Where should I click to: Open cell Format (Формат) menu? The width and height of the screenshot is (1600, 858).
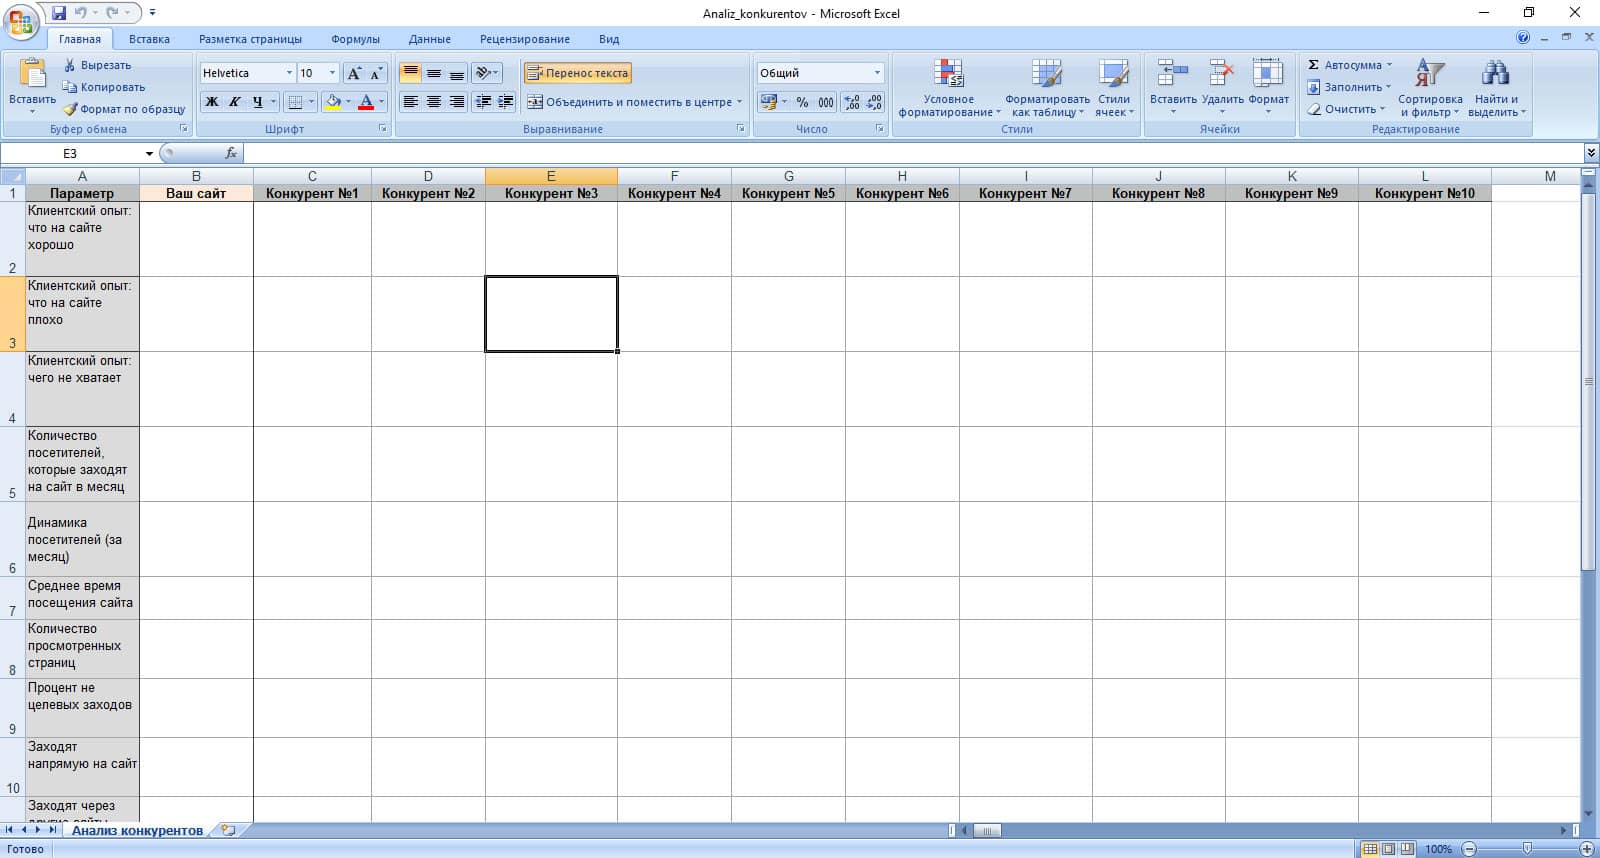tap(1268, 86)
